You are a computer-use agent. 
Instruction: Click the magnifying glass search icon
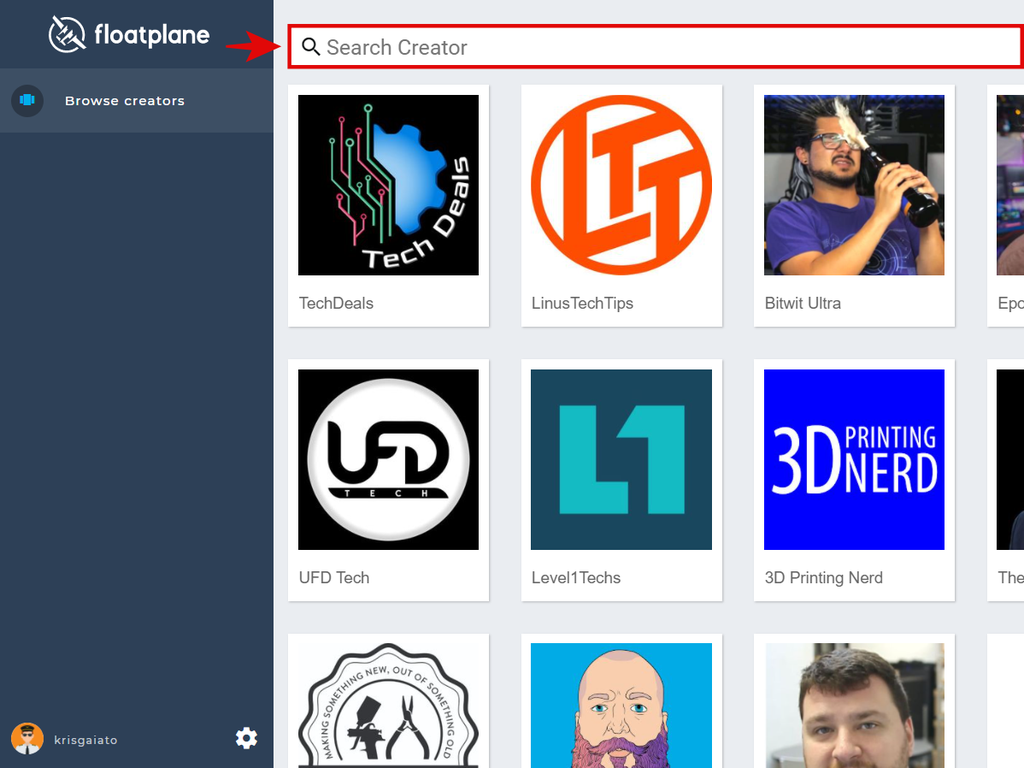[310, 47]
